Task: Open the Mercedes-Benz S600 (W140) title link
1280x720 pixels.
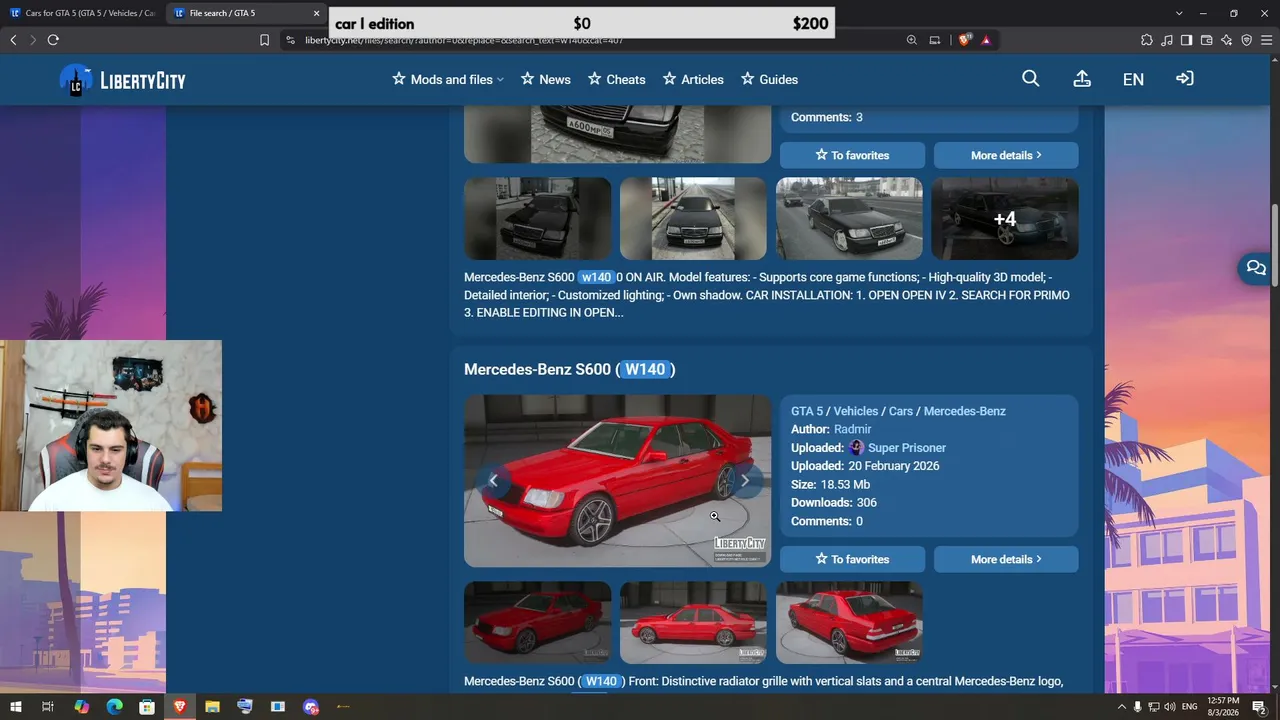Action: [569, 369]
